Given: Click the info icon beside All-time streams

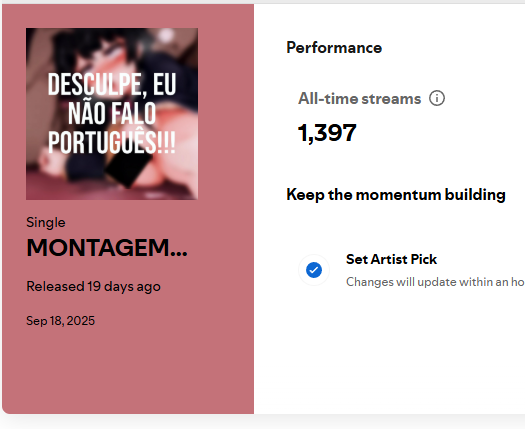Looking at the screenshot, I should point(437,98).
